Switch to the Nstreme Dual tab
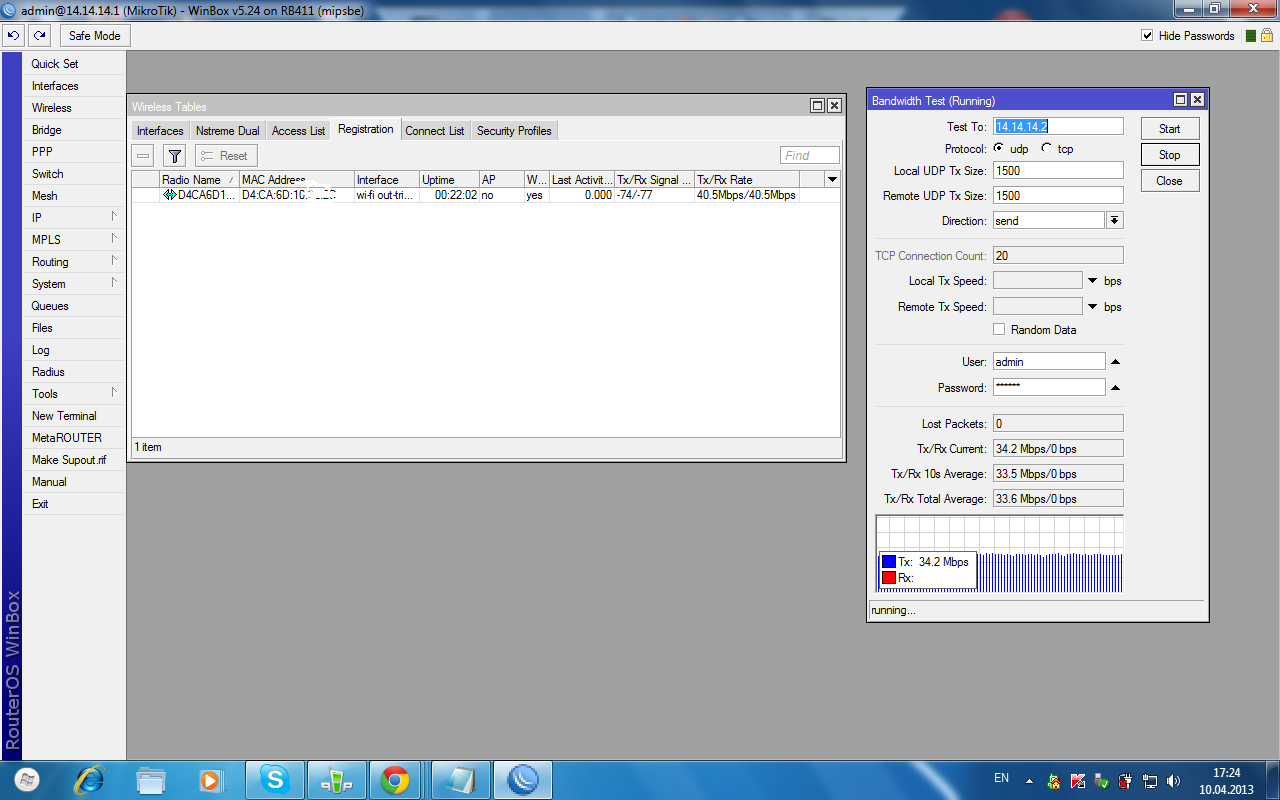Image resolution: width=1280 pixels, height=800 pixels. click(228, 131)
